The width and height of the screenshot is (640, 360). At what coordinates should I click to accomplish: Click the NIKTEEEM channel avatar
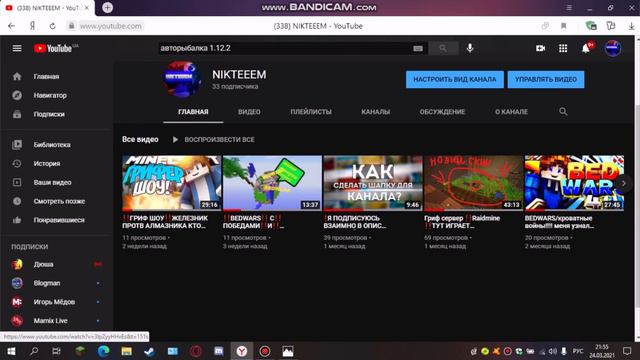click(182, 79)
